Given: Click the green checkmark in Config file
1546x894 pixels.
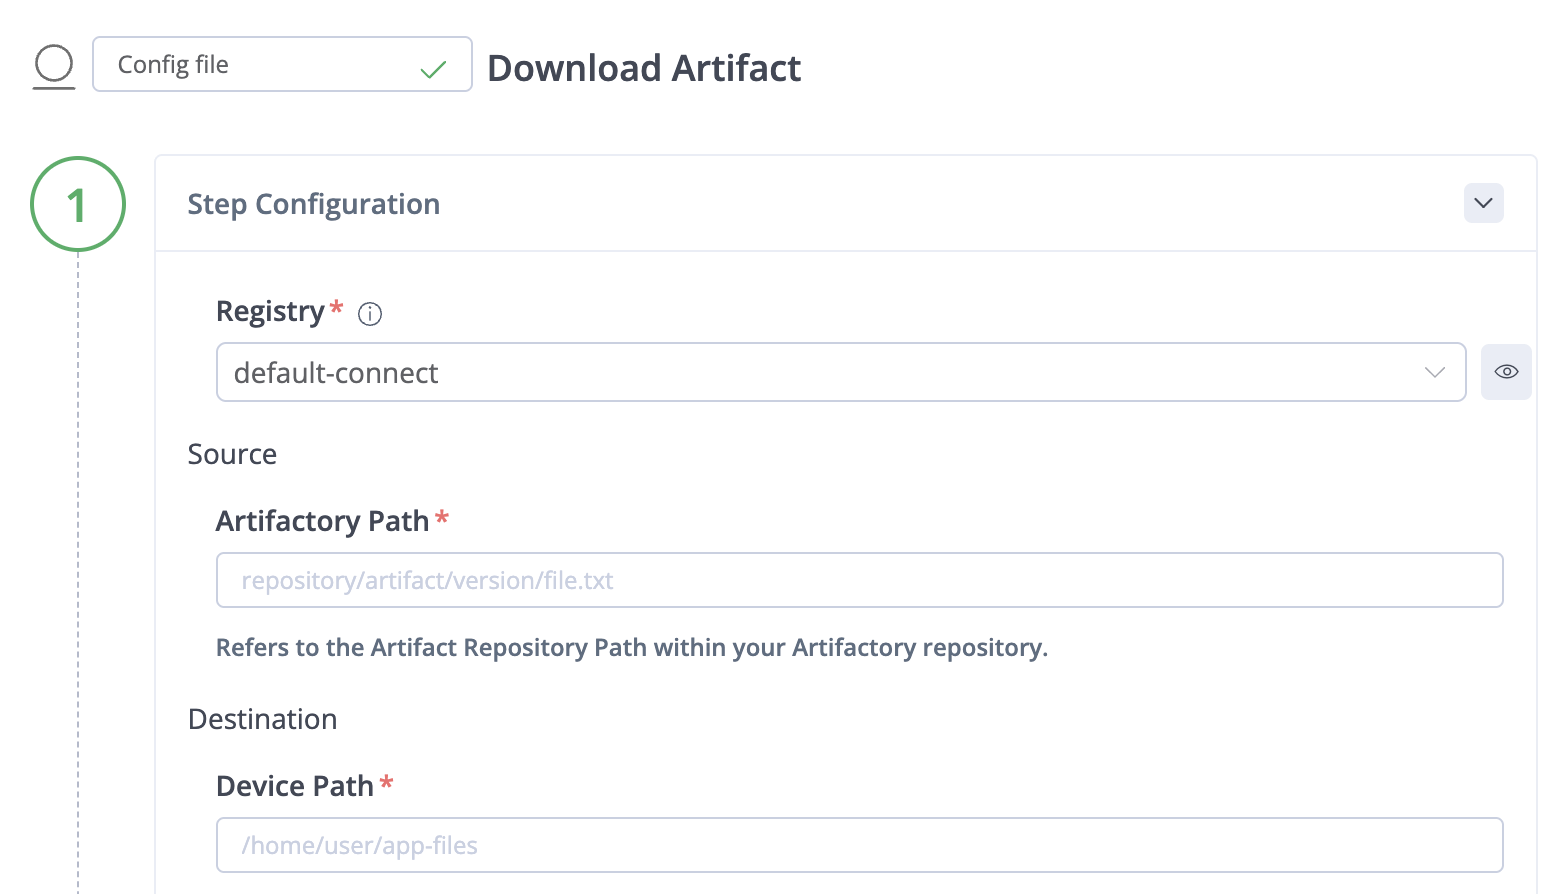Looking at the screenshot, I should click(433, 70).
